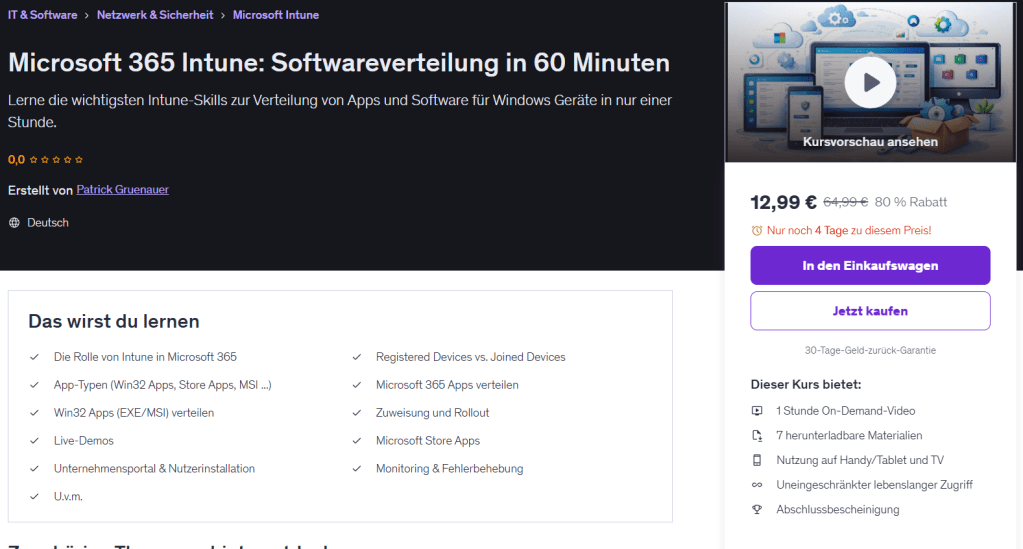Click the trophy certificate icon
The height and width of the screenshot is (549, 1023).
pos(757,510)
